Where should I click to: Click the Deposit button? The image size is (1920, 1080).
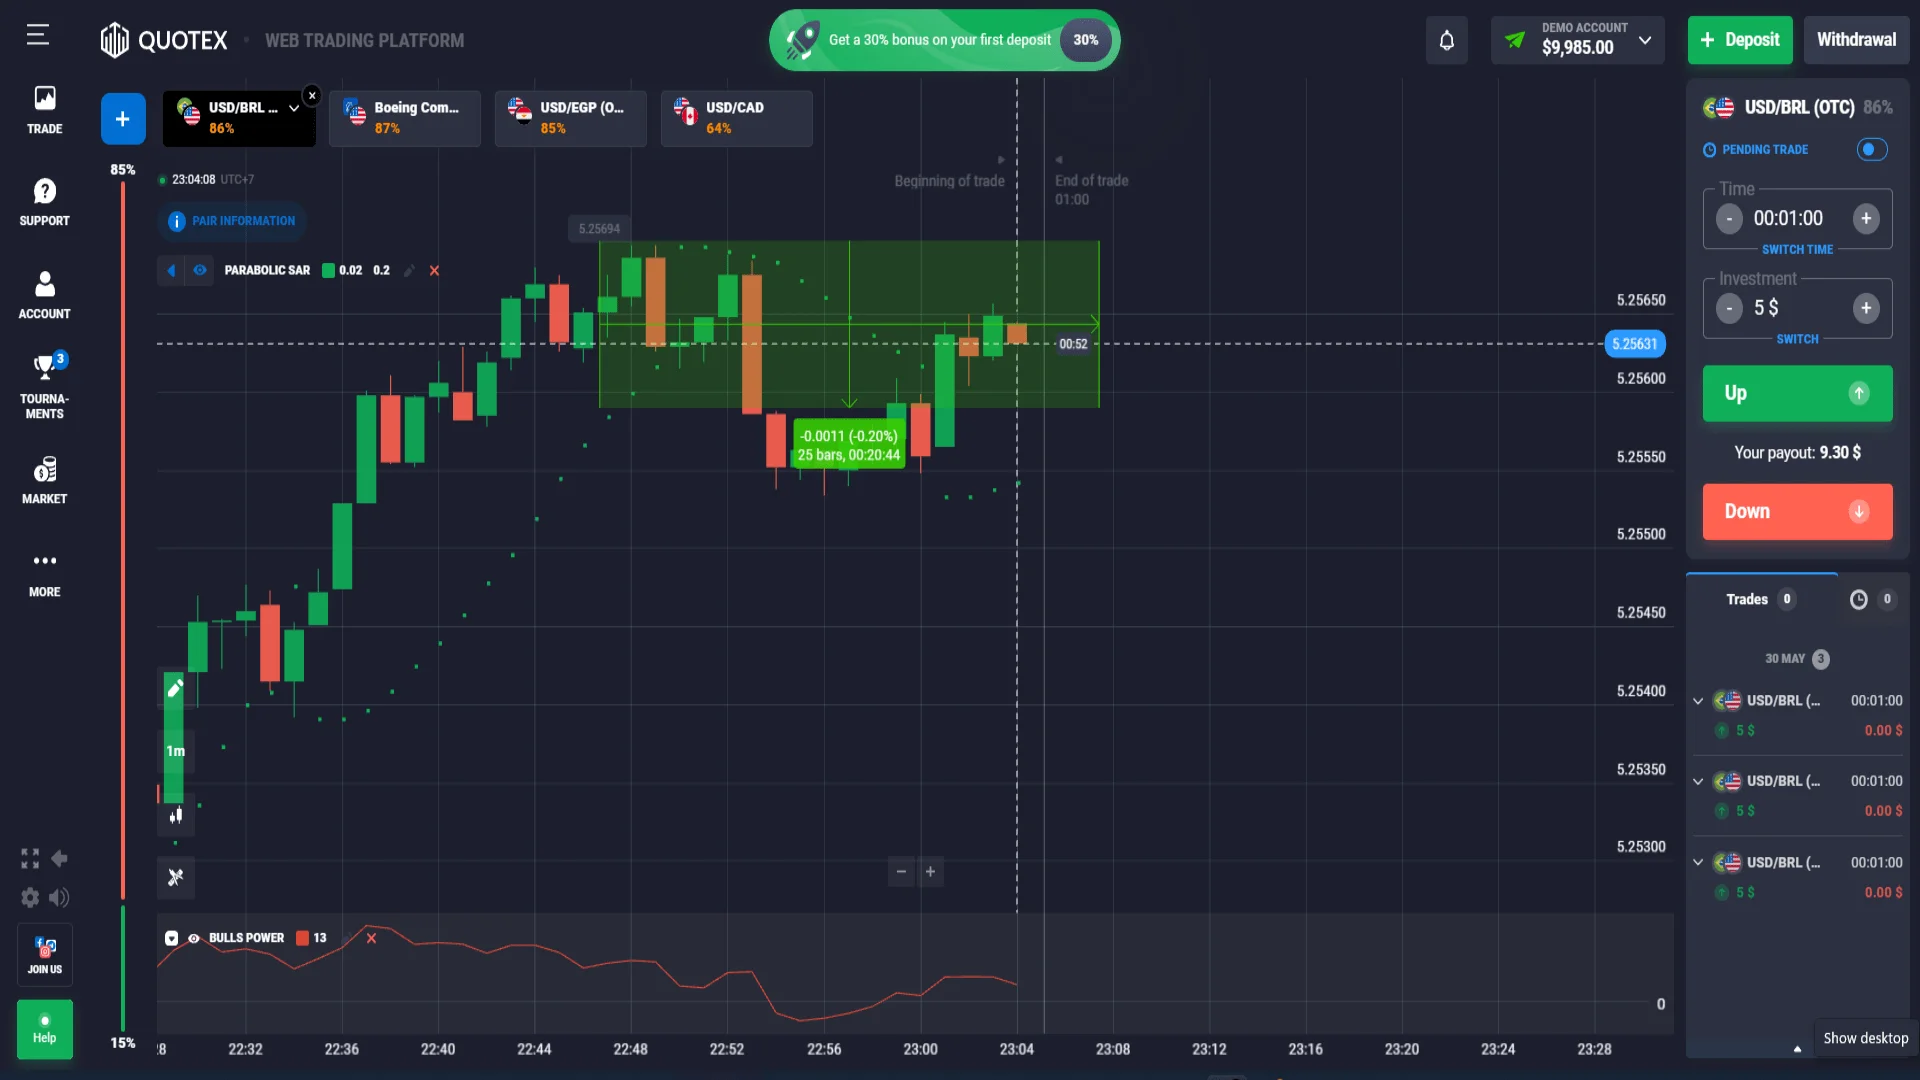(x=1740, y=40)
